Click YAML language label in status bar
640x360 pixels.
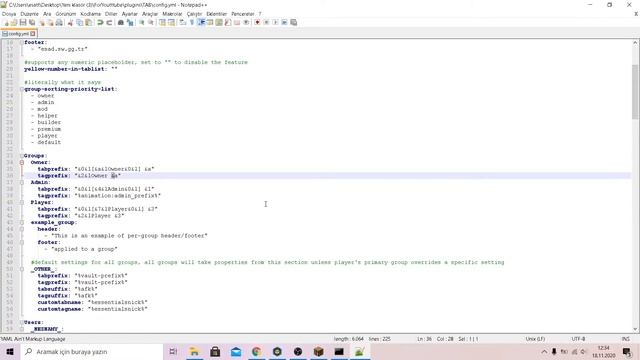click(33, 339)
